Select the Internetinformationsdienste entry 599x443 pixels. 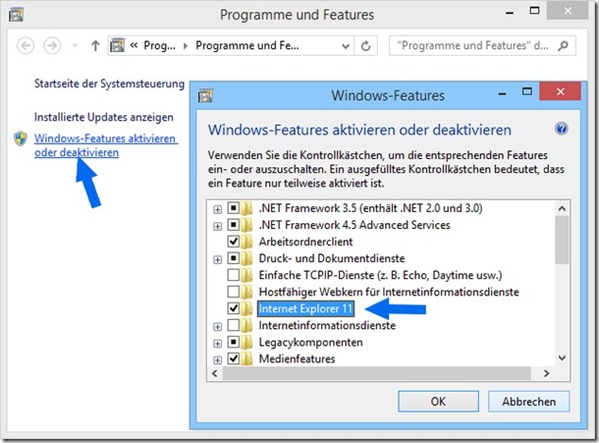tap(327, 326)
